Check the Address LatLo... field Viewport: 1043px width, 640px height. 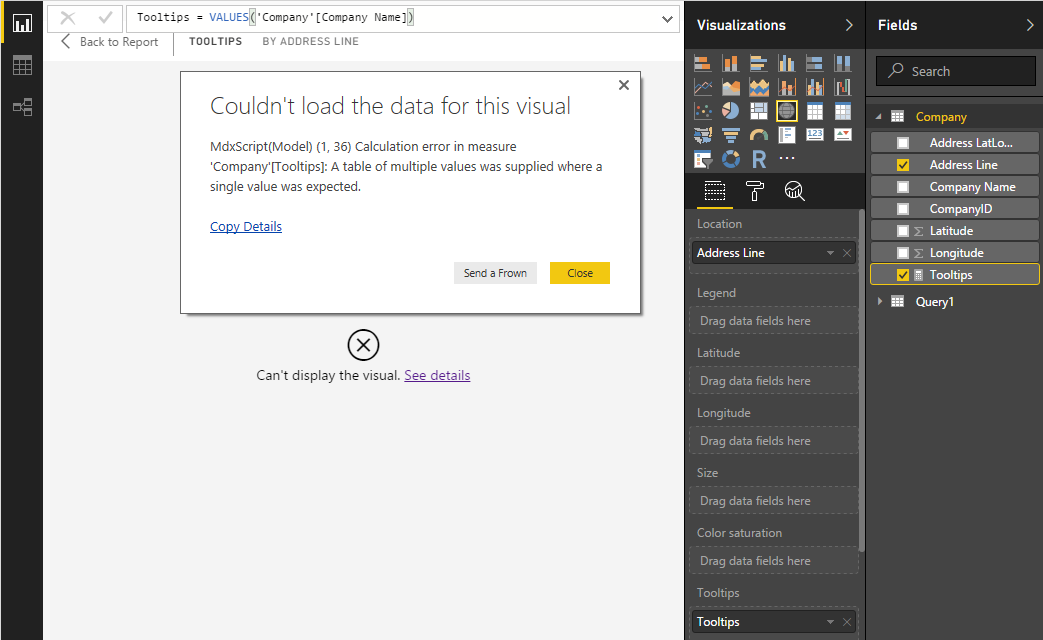(903, 142)
